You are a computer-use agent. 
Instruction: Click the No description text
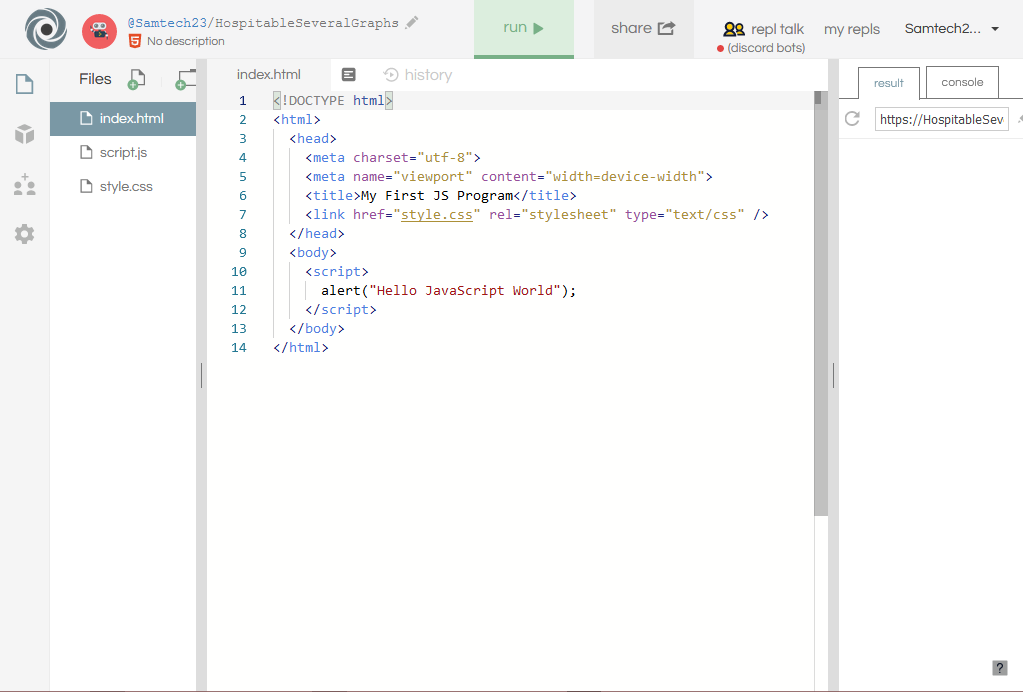coord(186,41)
